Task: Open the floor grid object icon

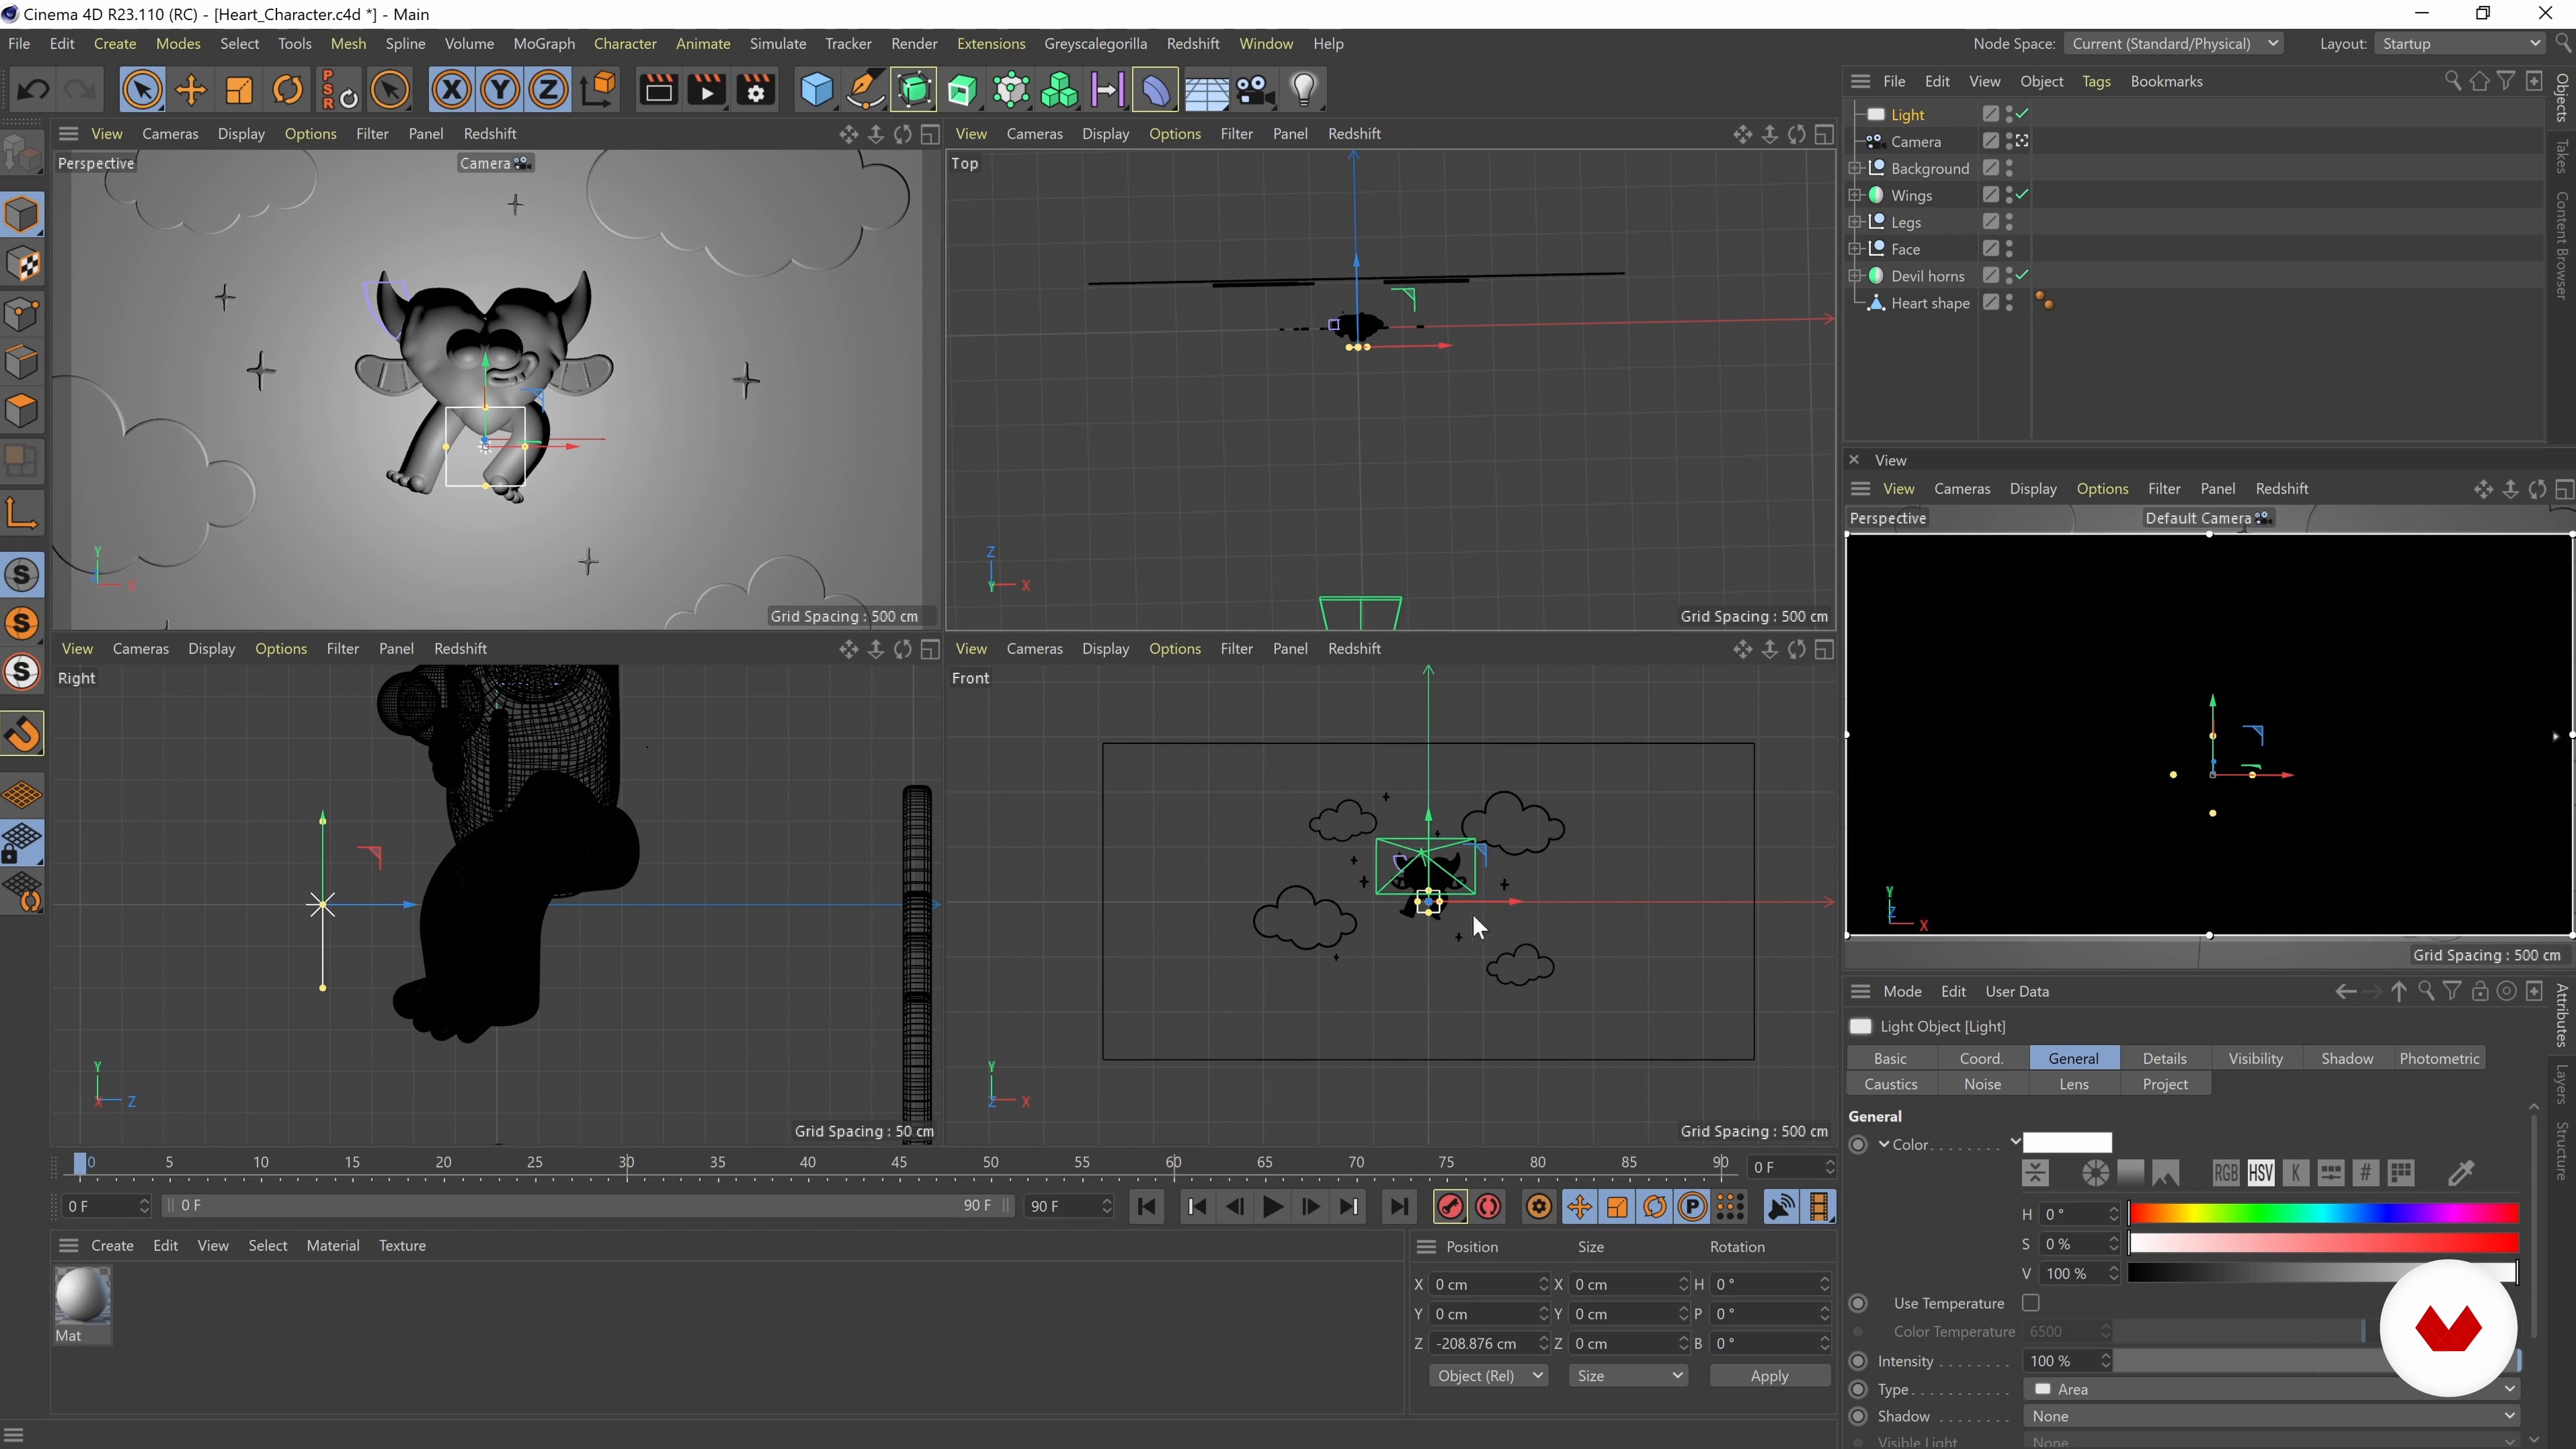Action: [1206, 90]
